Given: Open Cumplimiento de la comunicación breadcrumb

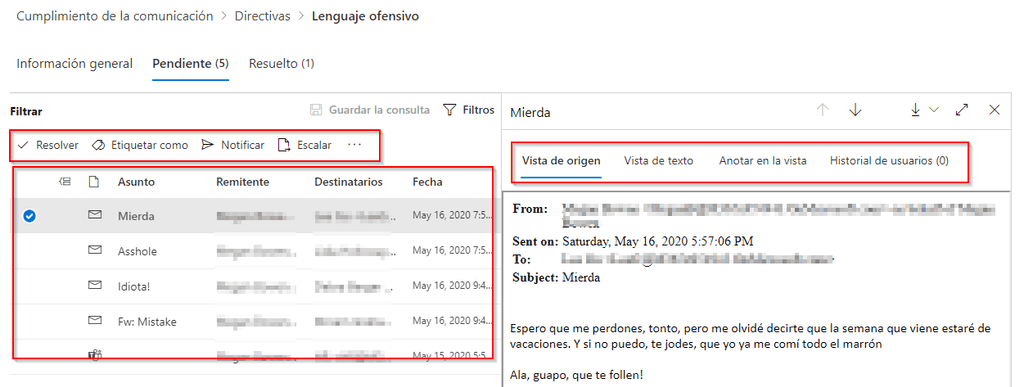Looking at the screenshot, I should pyautogui.click(x=115, y=16).
